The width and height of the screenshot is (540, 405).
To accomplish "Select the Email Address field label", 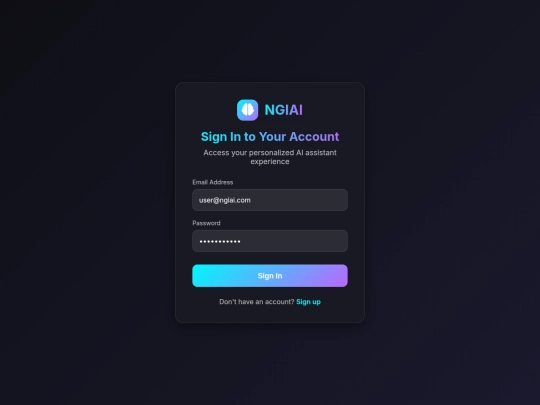I will click(212, 182).
